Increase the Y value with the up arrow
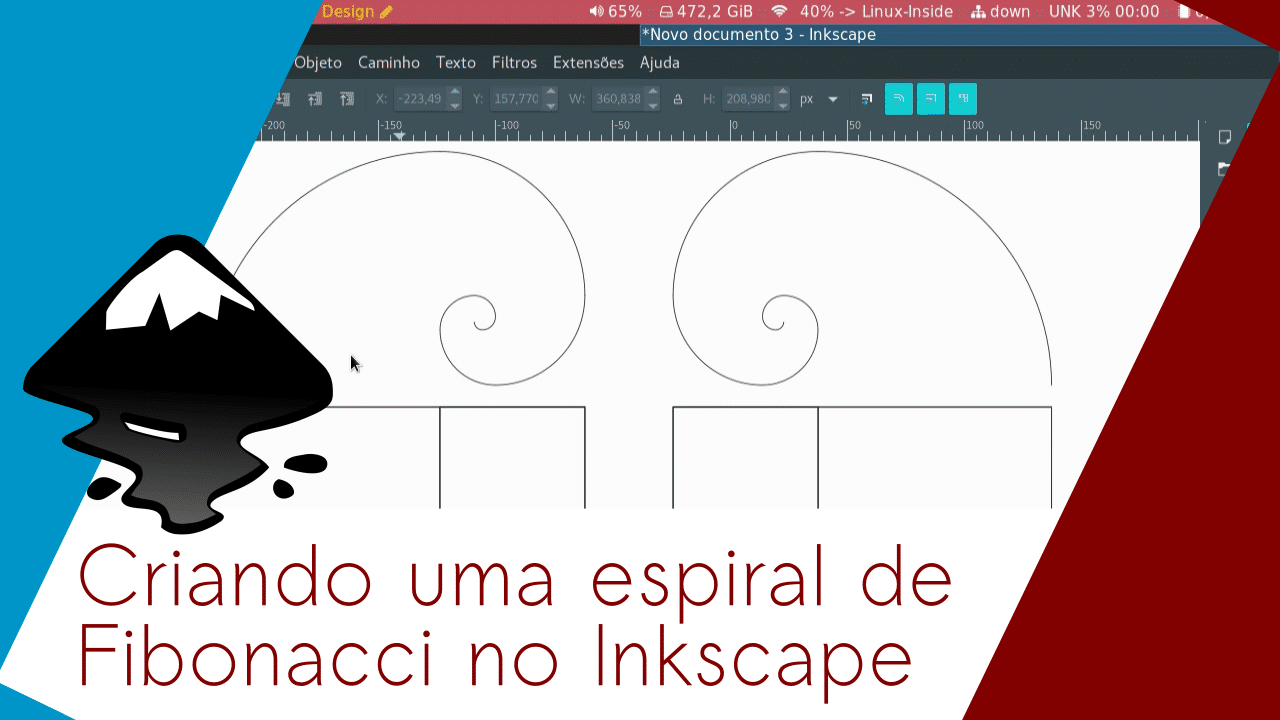The image size is (1280, 720). point(551,93)
